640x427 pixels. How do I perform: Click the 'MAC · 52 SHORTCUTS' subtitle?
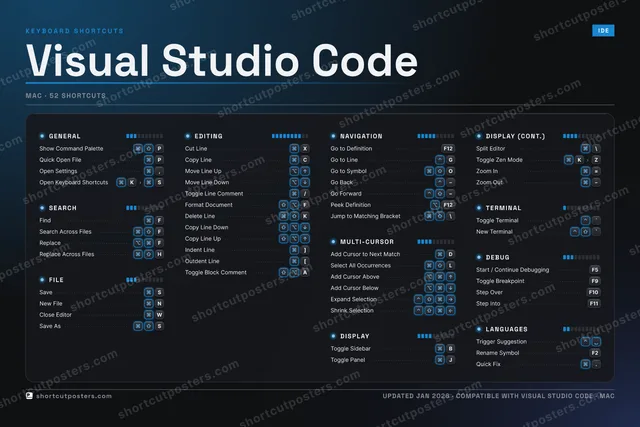coord(66,96)
